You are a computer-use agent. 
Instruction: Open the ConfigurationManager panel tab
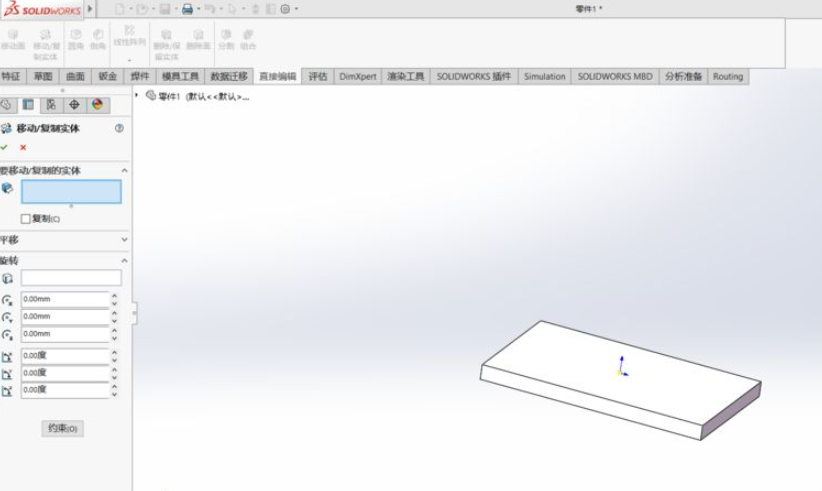click(51, 105)
